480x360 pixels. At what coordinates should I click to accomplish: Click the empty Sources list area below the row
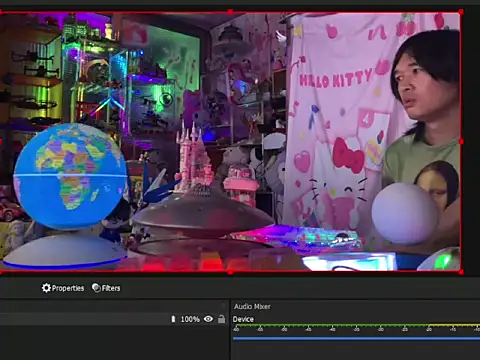point(114,343)
